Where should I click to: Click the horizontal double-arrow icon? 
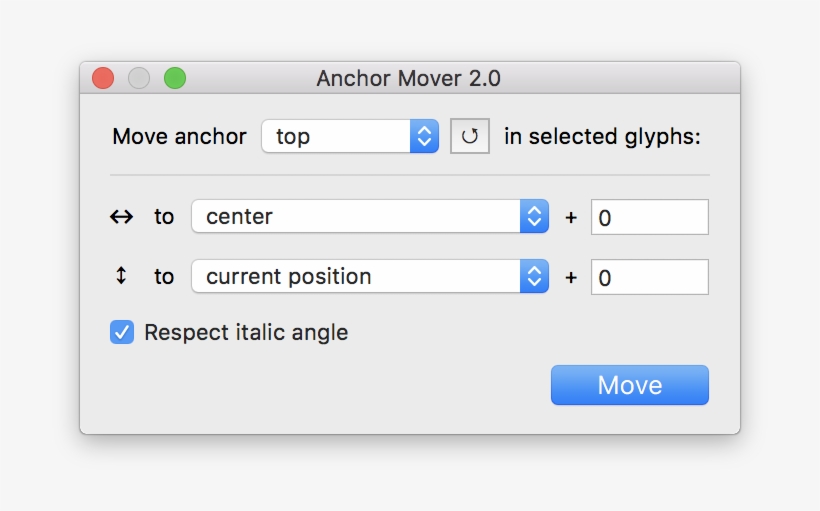[x=121, y=217]
